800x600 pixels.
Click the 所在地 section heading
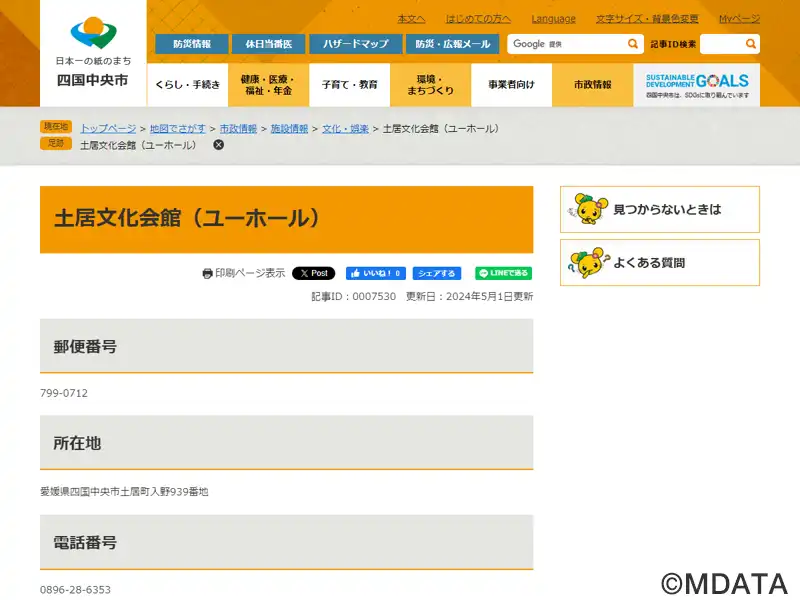77,443
